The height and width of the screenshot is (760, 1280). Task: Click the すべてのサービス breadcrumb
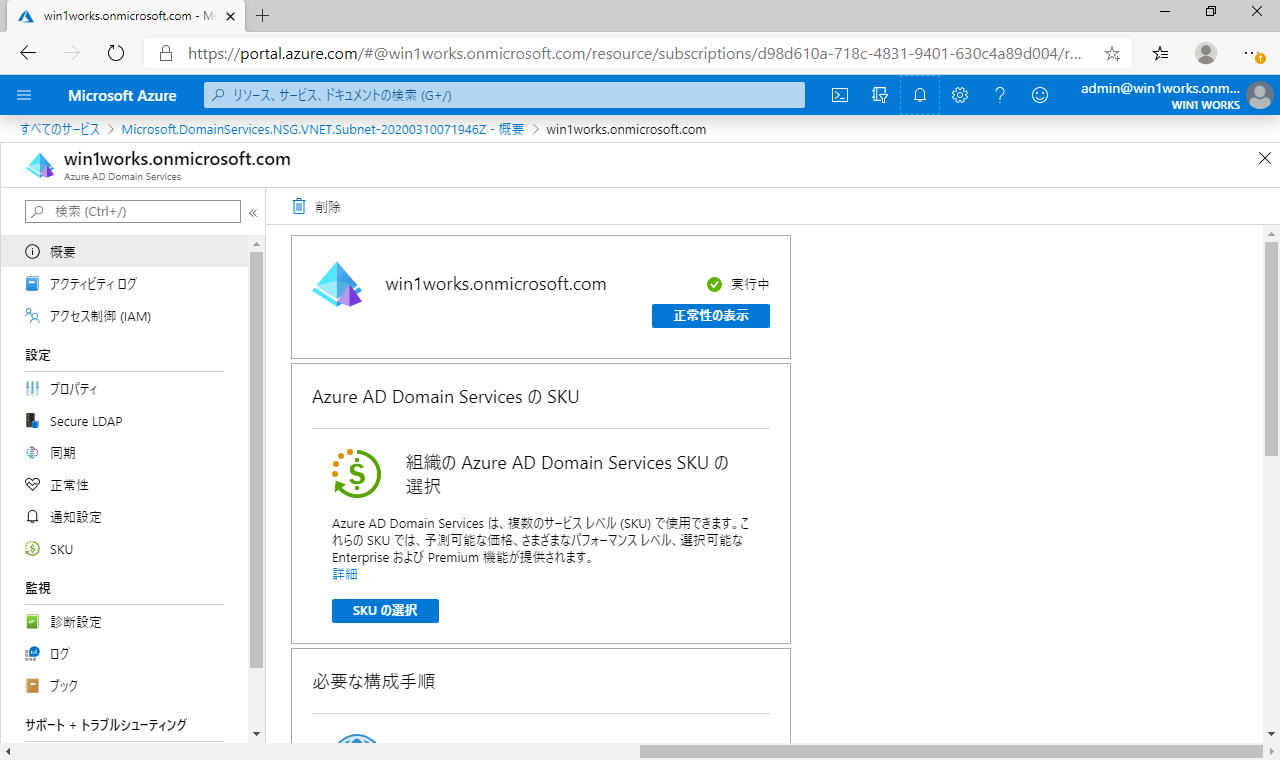click(60, 129)
